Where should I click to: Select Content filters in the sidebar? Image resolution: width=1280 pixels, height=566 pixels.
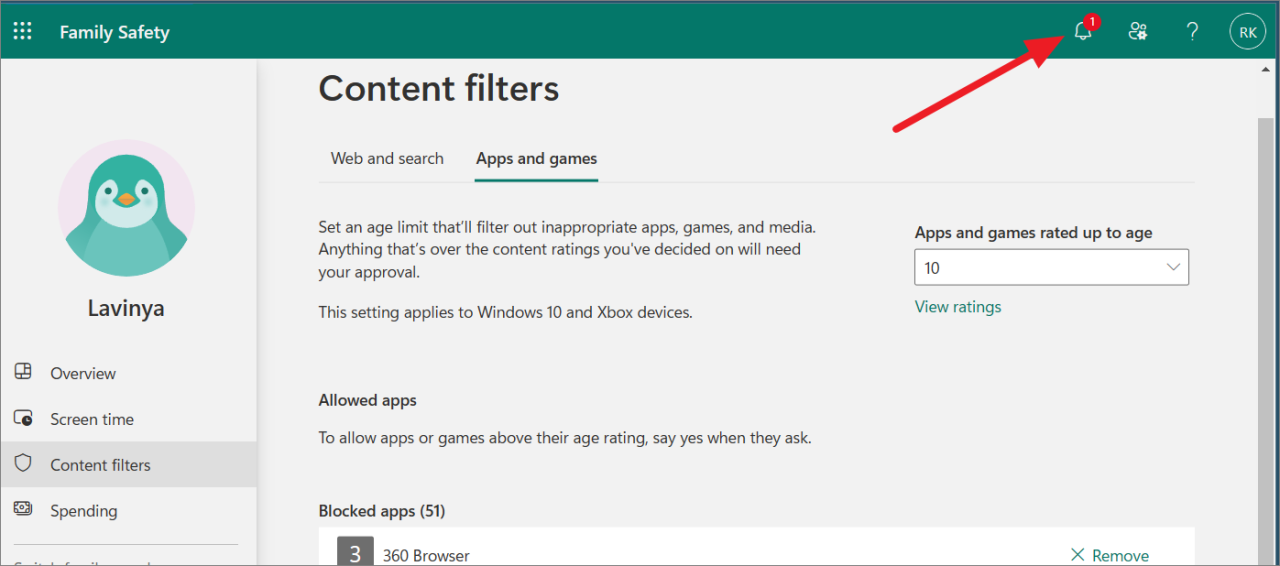[x=128, y=465]
